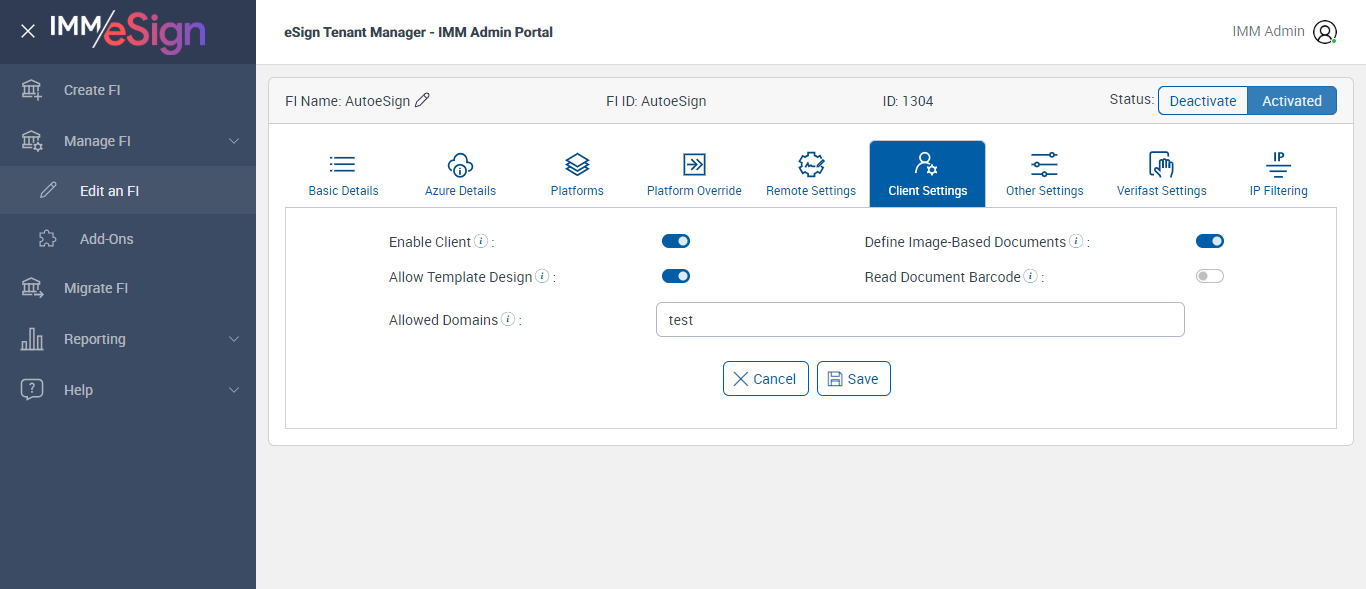Click the Activated status button
This screenshot has width=1366, height=589.
click(1292, 100)
